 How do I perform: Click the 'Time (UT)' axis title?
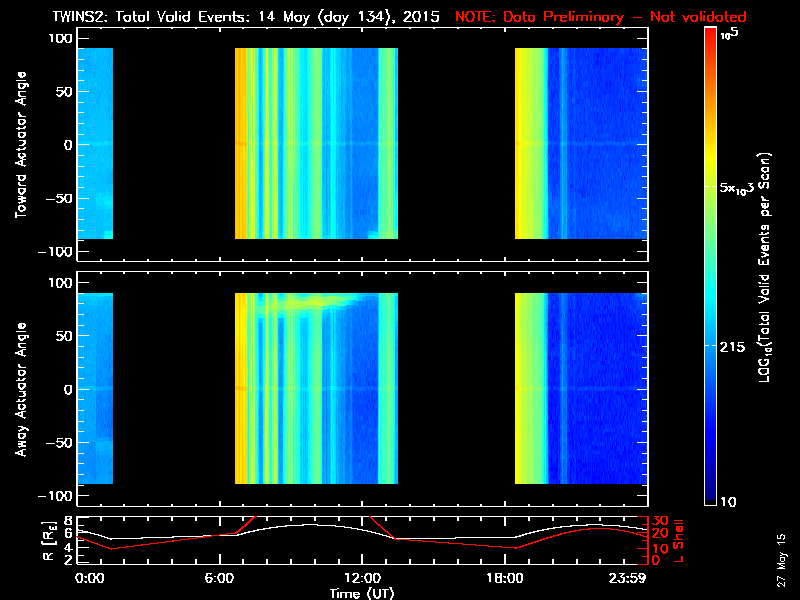click(362, 593)
